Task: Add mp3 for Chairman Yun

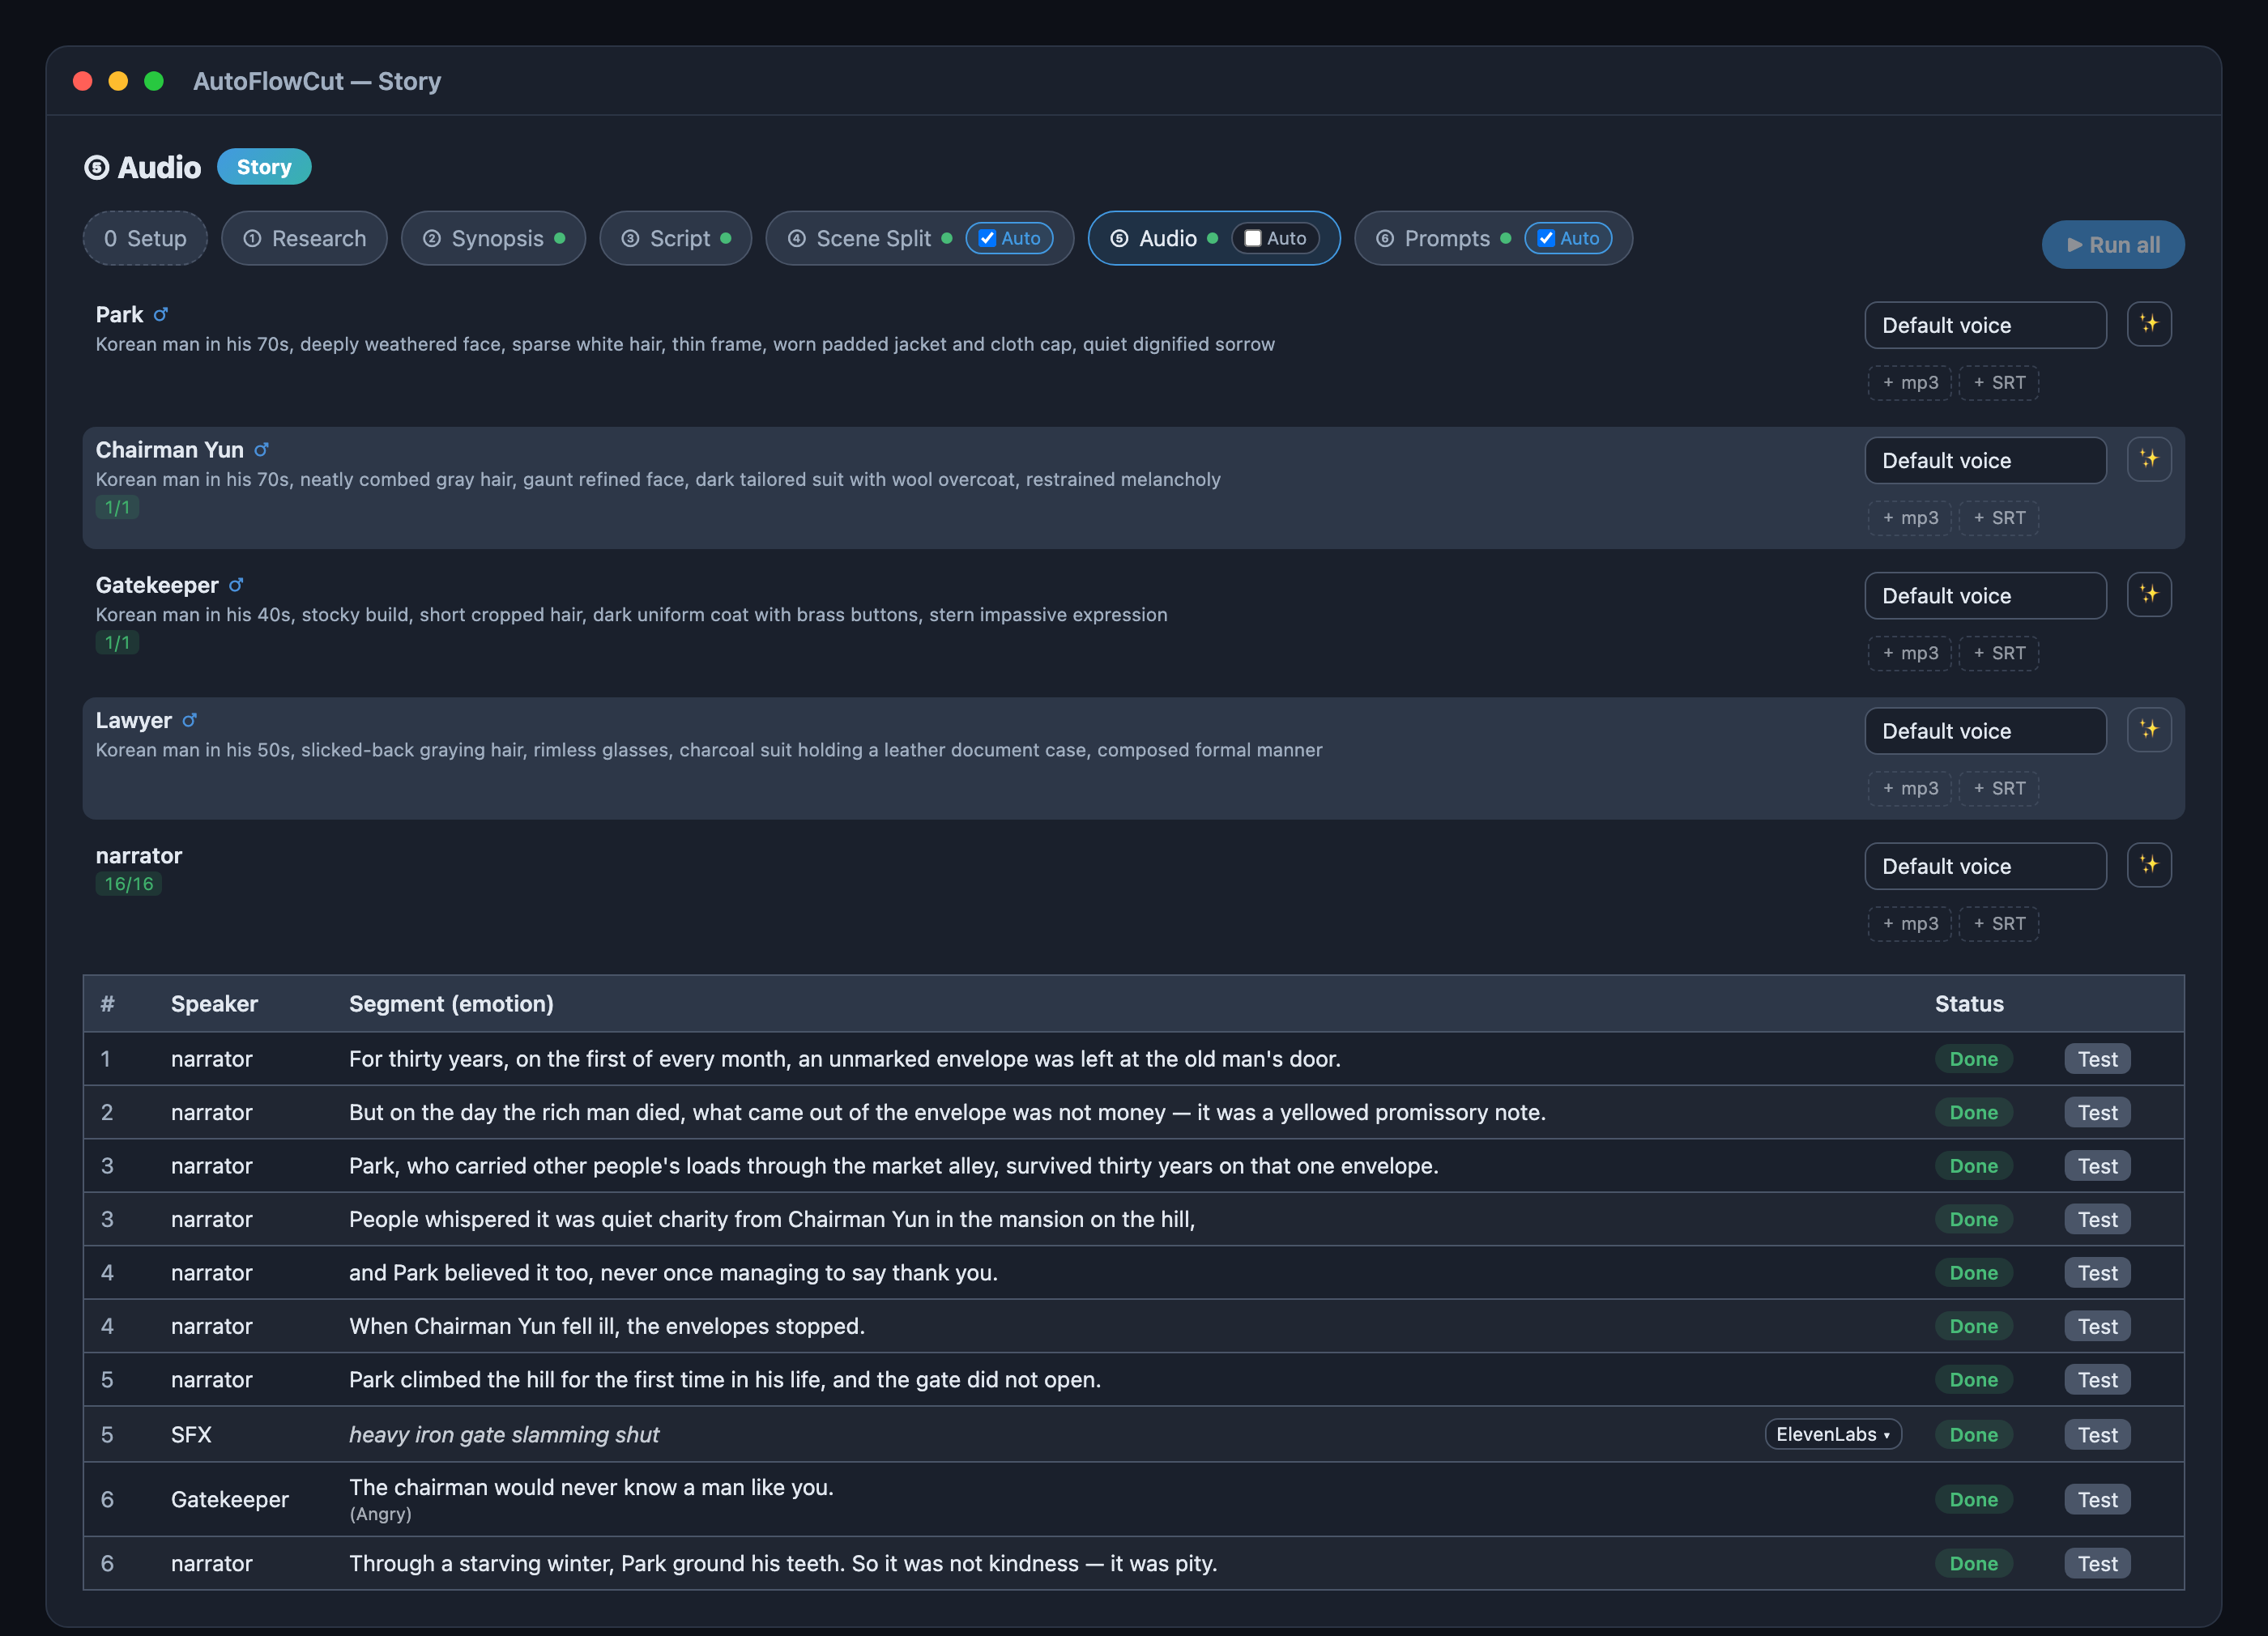Action: (1909, 517)
